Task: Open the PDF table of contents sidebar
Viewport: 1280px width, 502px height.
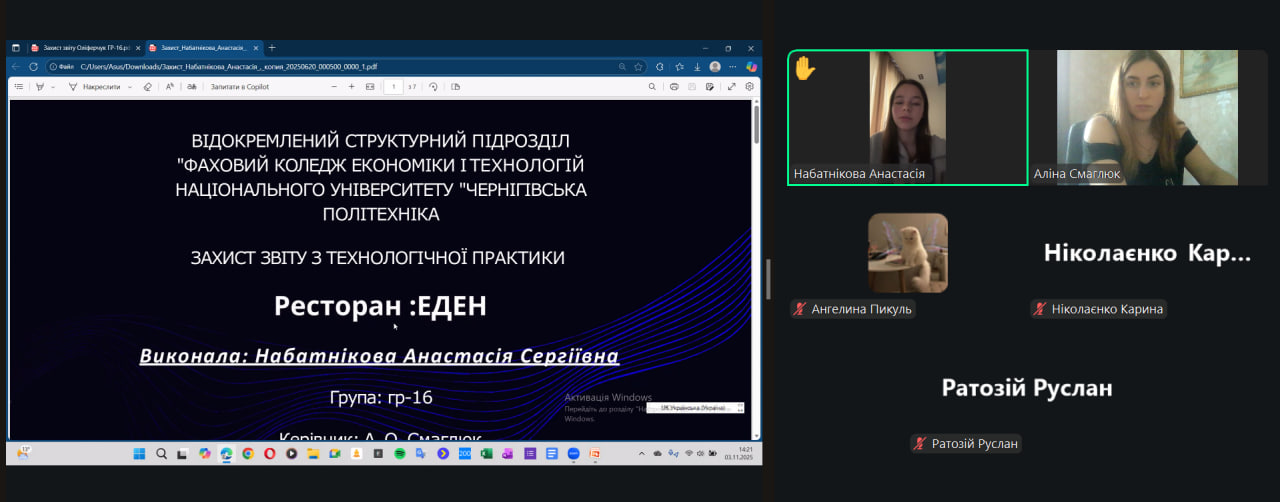Action: click(x=19, y=87)
